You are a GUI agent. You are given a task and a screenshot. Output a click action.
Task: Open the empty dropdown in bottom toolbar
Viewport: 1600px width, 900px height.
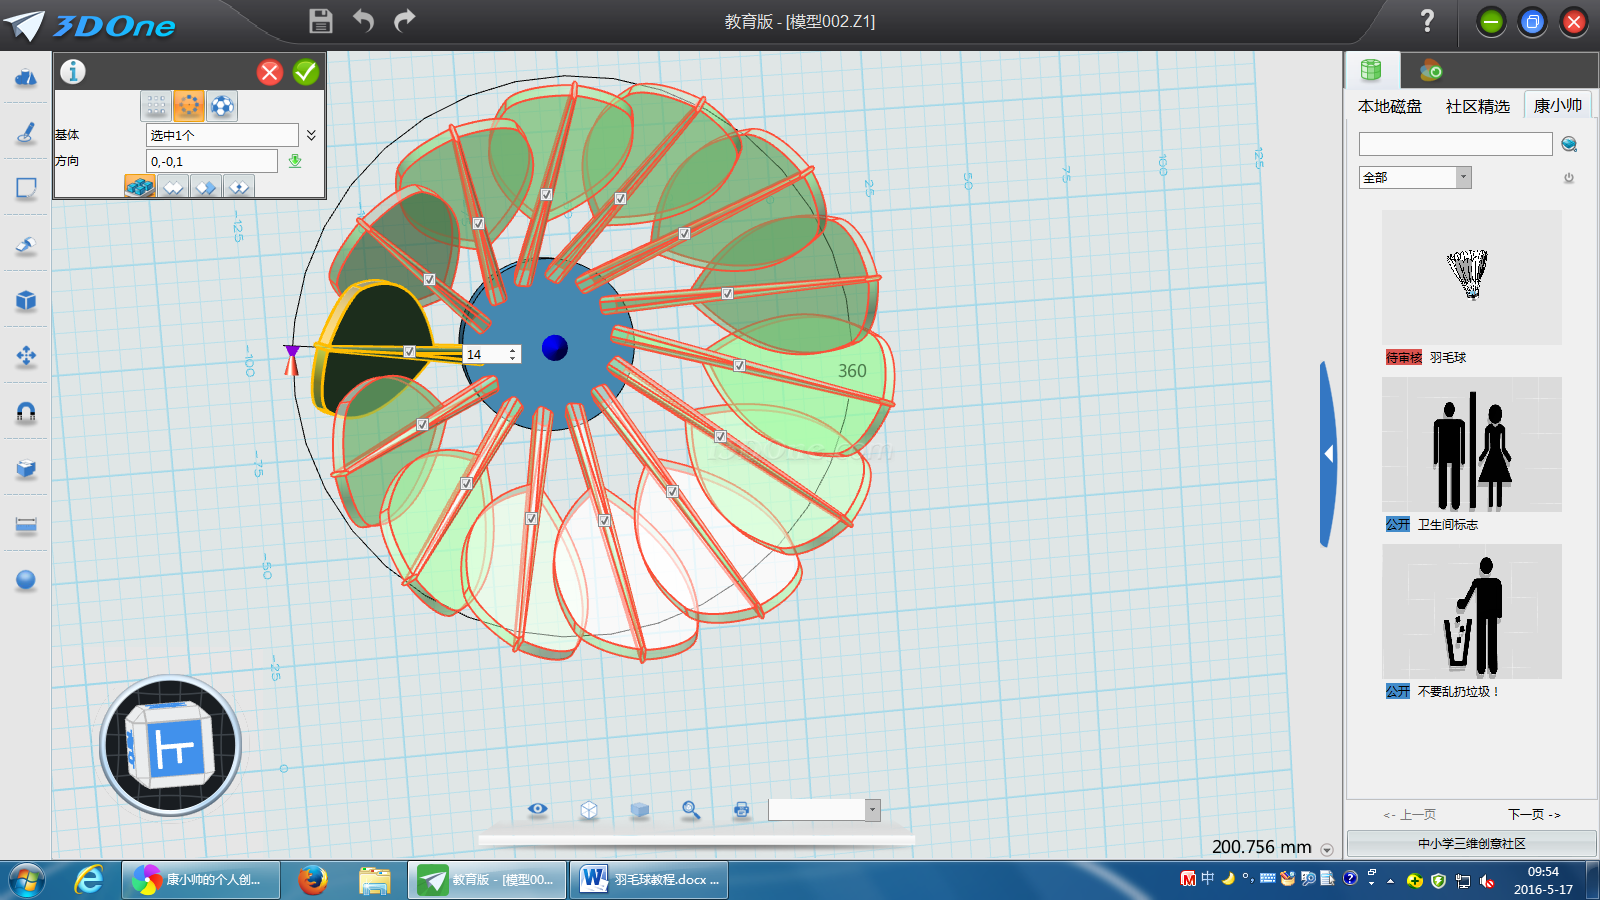[872, 810]
